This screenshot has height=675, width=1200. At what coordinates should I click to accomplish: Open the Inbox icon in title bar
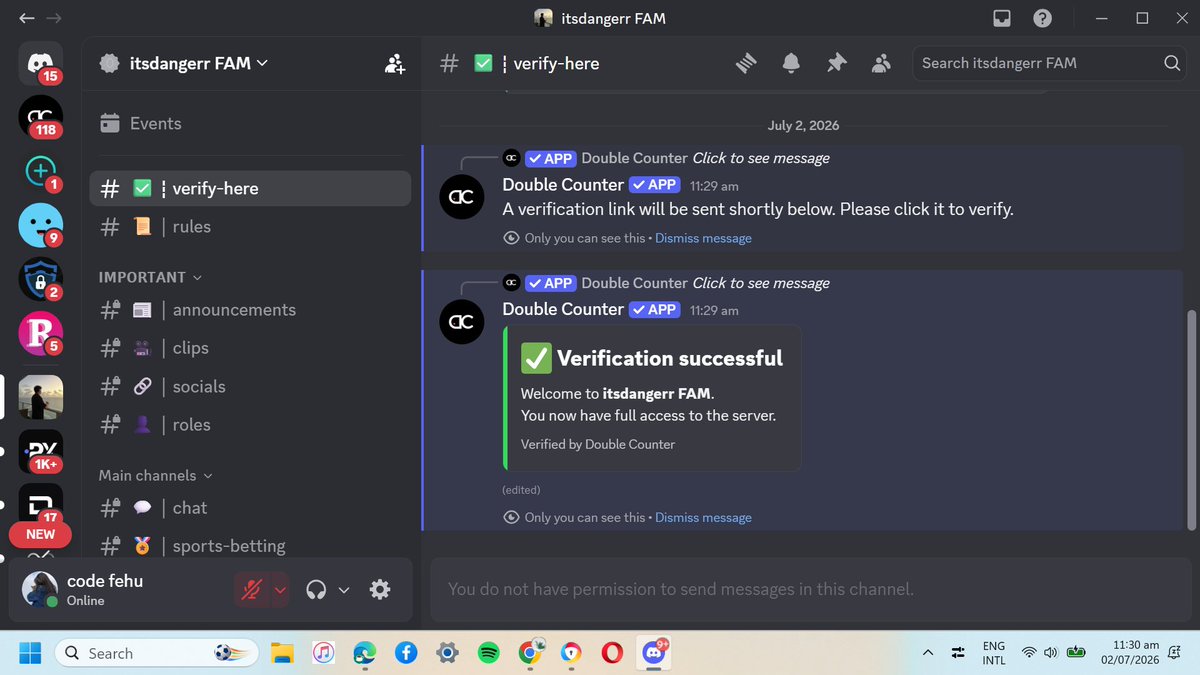1002,18
